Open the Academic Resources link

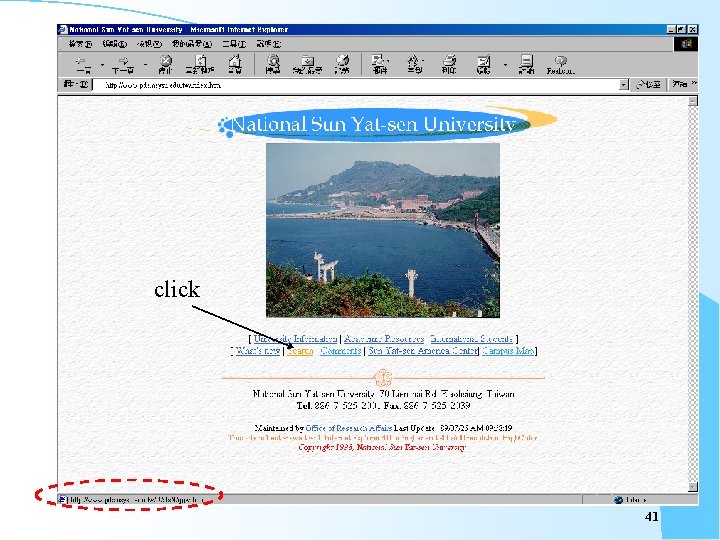tap(384, 339)
